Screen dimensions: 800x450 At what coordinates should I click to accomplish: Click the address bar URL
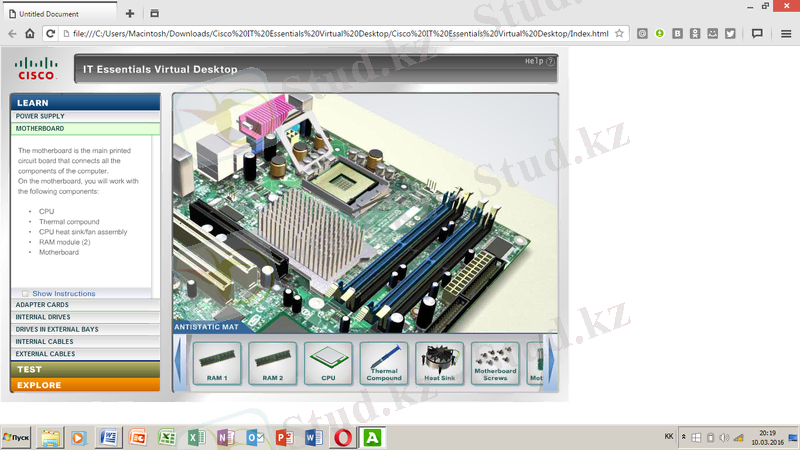click(x=340, y=34)
